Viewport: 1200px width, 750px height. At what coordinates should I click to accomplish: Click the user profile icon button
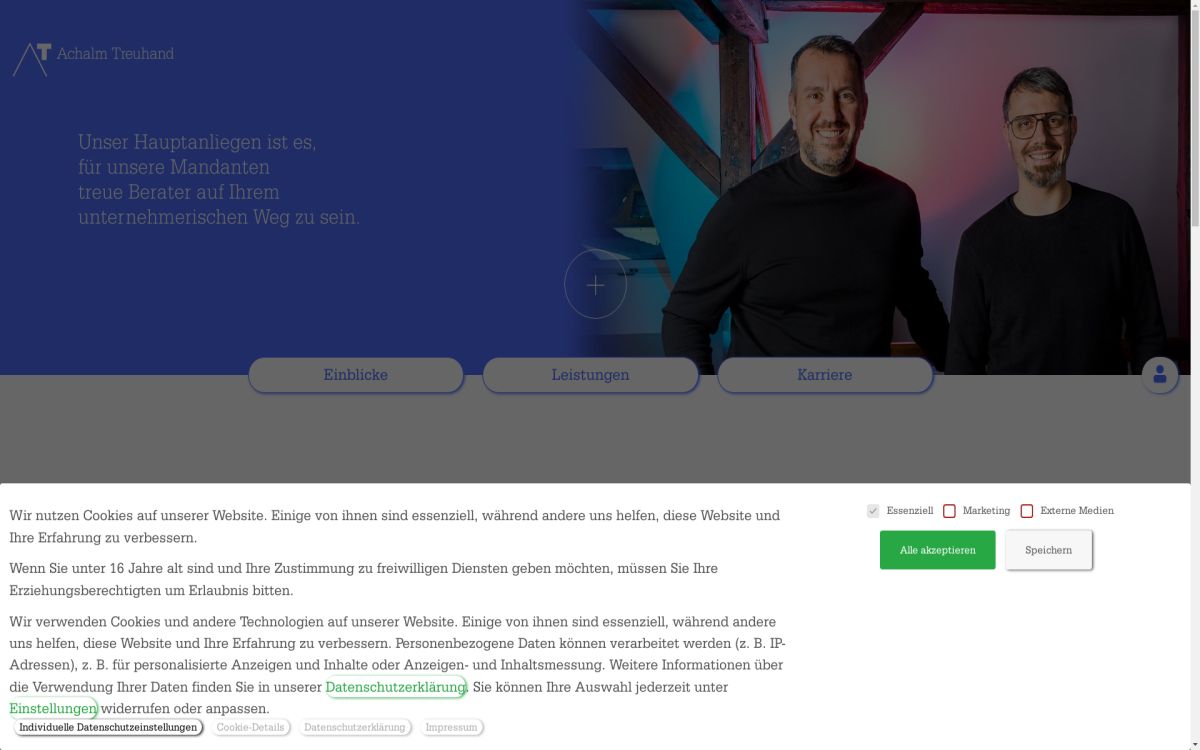[x=1160, y=375]
